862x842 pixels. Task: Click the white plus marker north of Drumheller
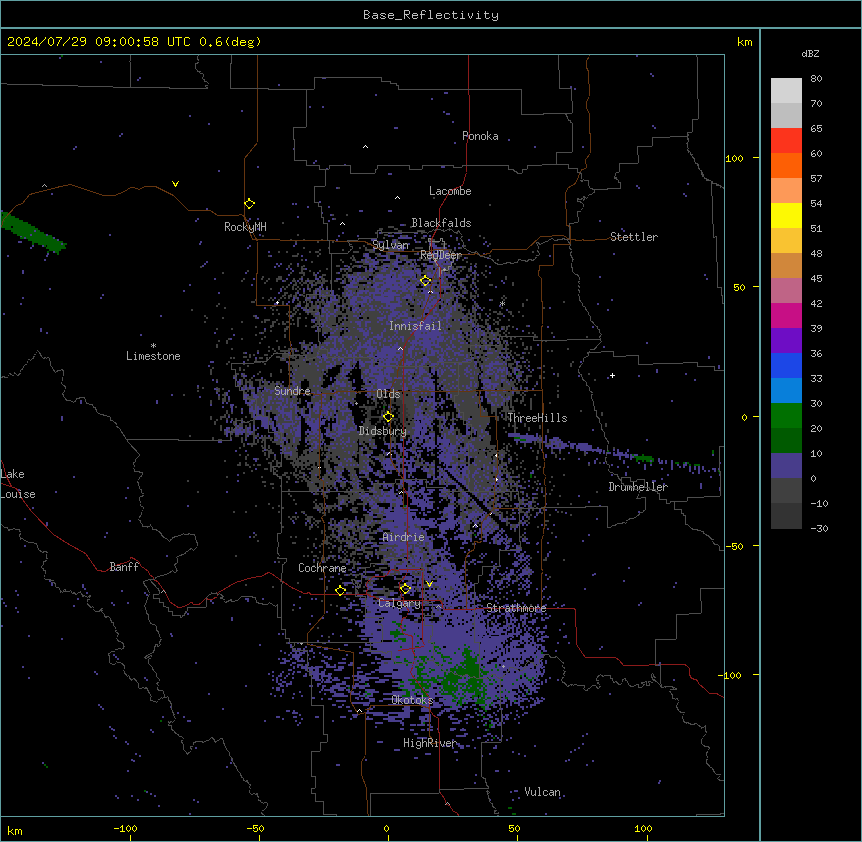pyautogui.click(x=612, y=376)
